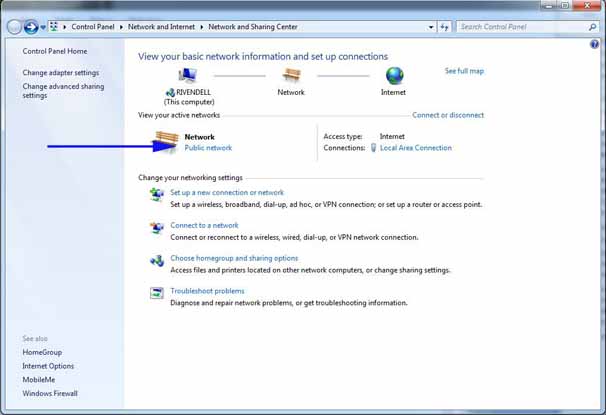Click the active network bench icon

[167, 141]
